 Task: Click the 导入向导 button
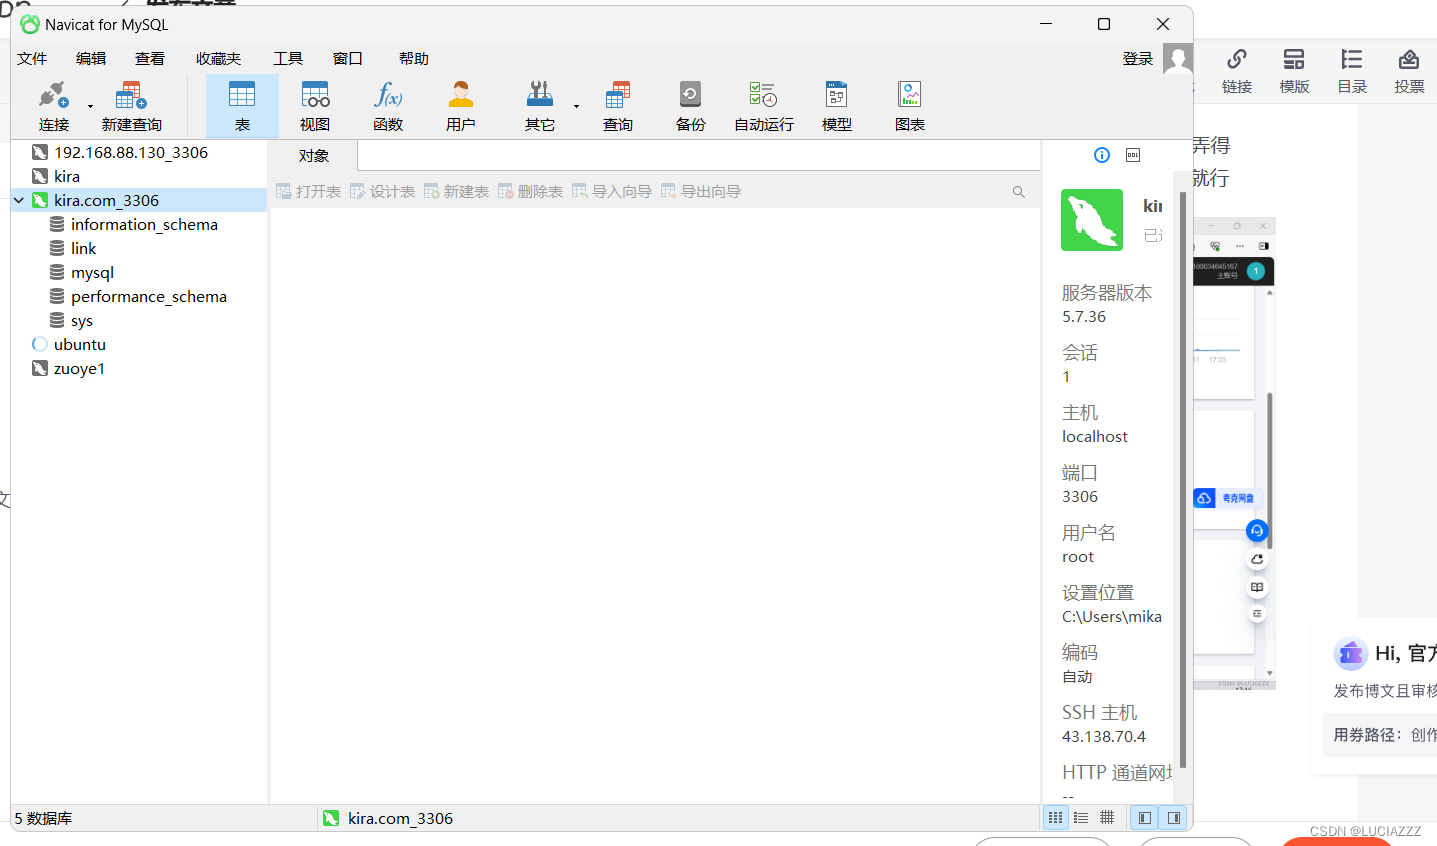(612, 191)
